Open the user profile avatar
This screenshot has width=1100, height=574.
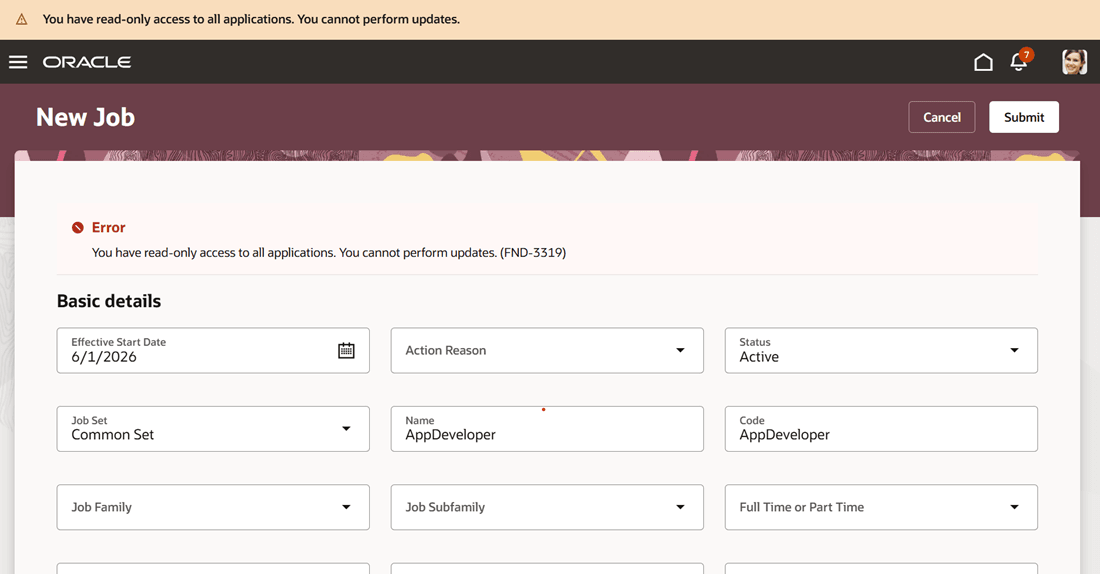(x=1074, y=62)
